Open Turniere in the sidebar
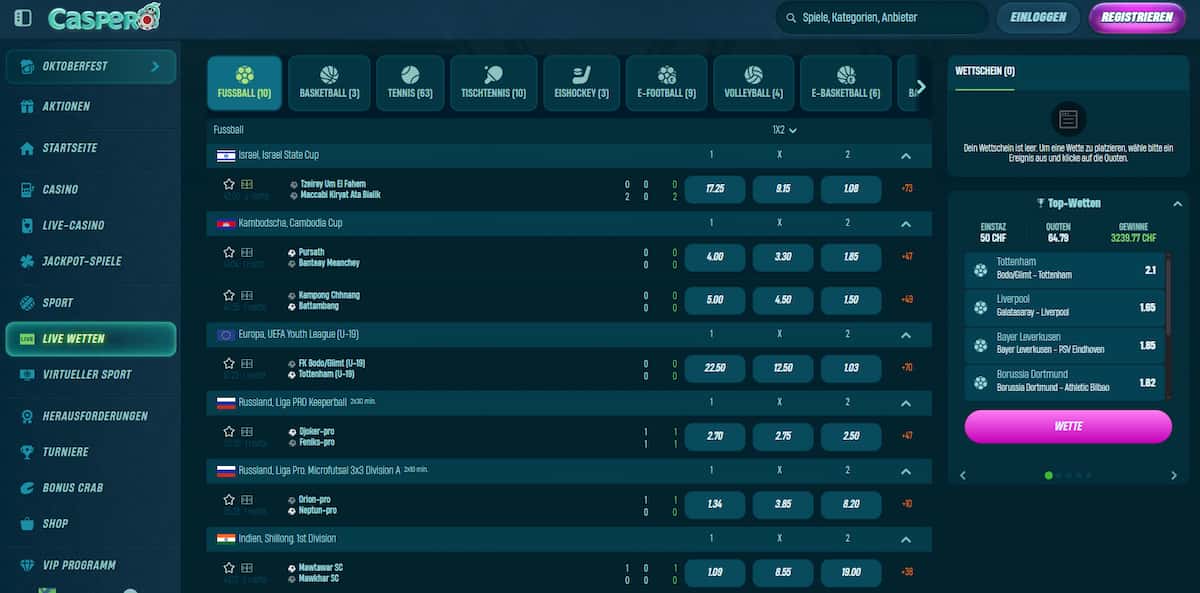This screenshot has height=593, width=1200. [65, 452]
